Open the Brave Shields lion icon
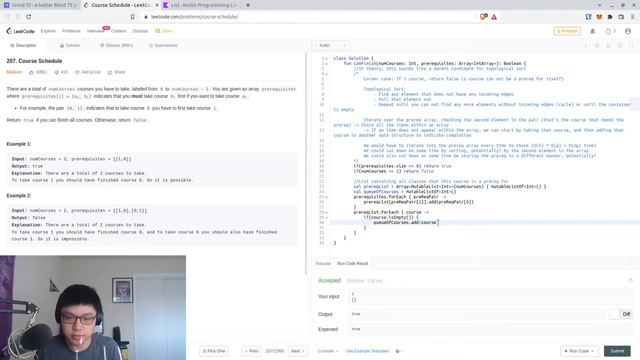640x360 pixels. 483,17
